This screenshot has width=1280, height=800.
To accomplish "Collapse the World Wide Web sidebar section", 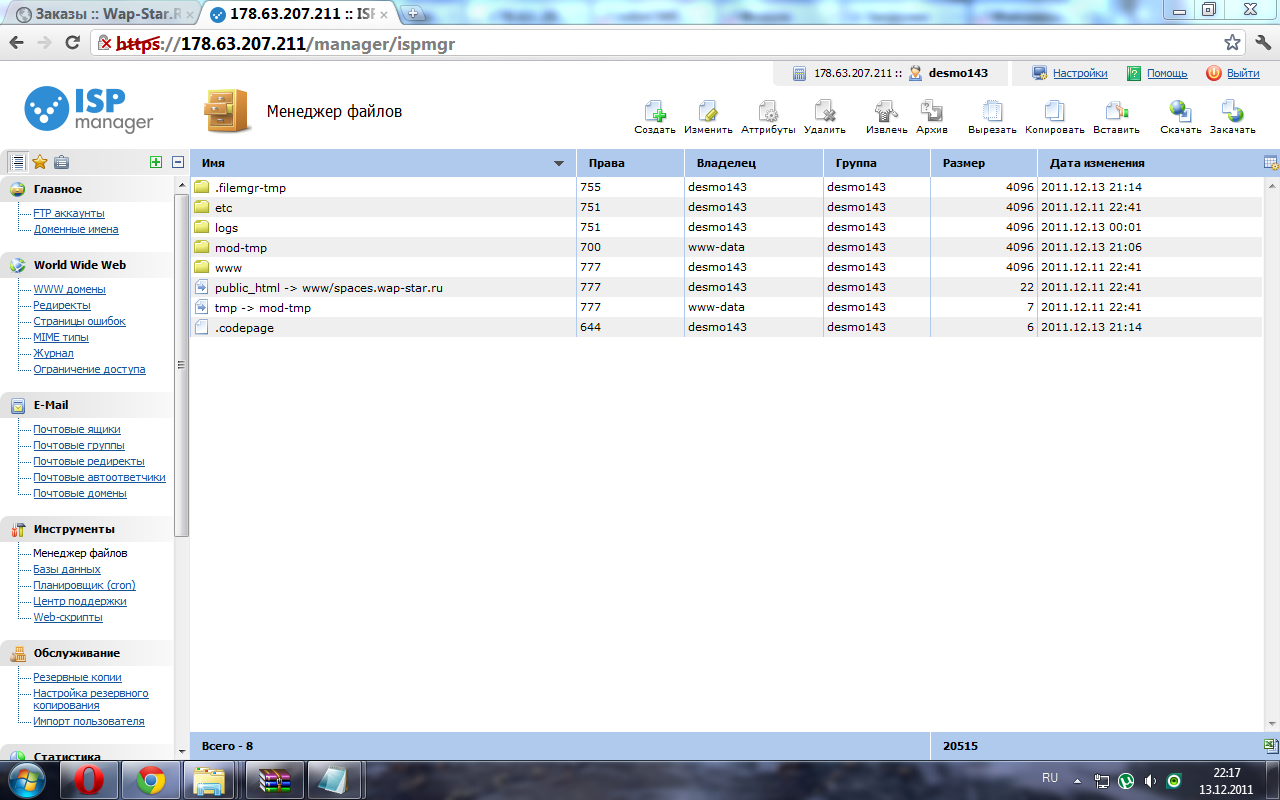I will pyautogui.click(x=79, y=265).
